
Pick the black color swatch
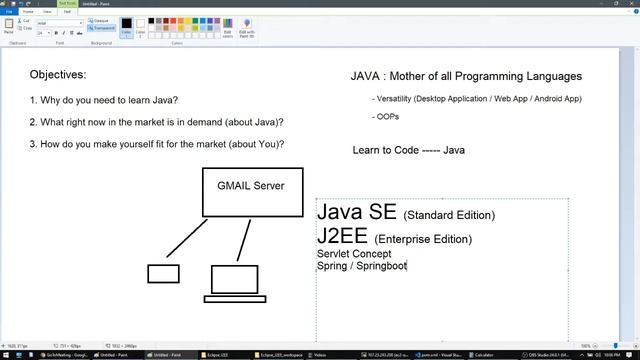point(151,21)
